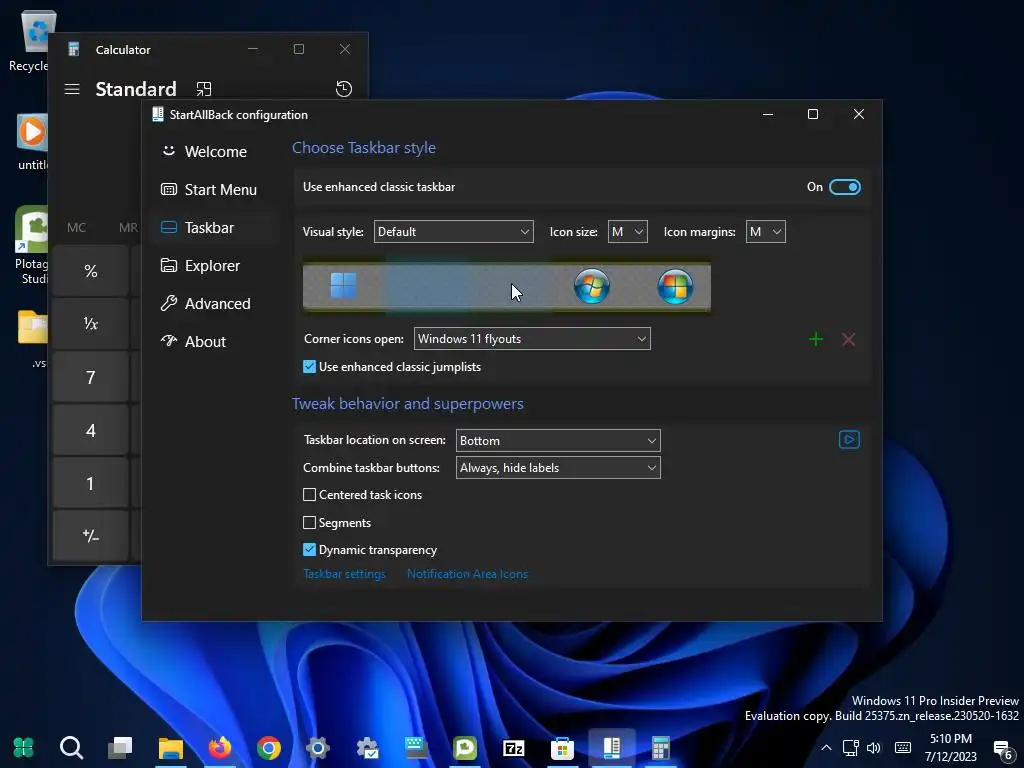
Task: Toggle Use enhanced classic taskbar switch
Action: 844,187
